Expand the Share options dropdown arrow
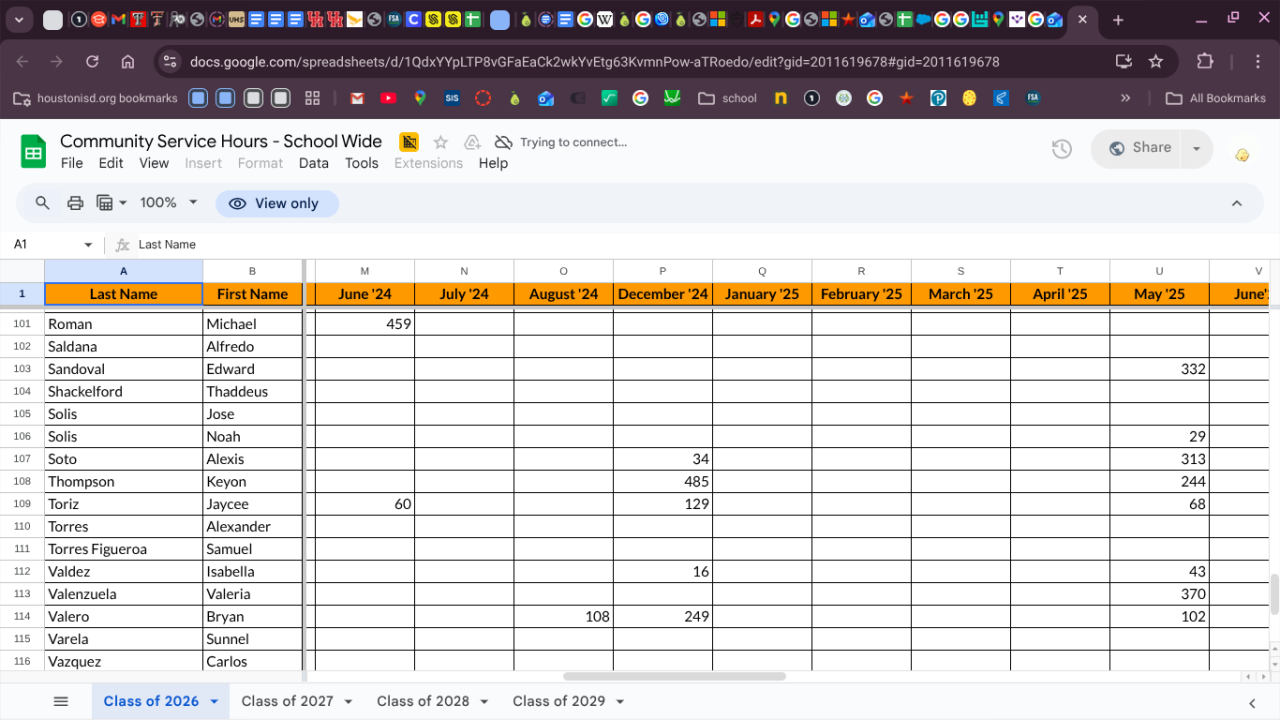1280x720 pixels. 1196,149
